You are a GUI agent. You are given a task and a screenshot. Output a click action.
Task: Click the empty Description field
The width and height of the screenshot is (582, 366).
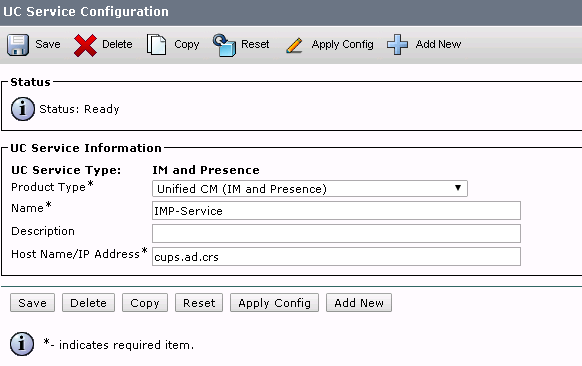(336, 233)
